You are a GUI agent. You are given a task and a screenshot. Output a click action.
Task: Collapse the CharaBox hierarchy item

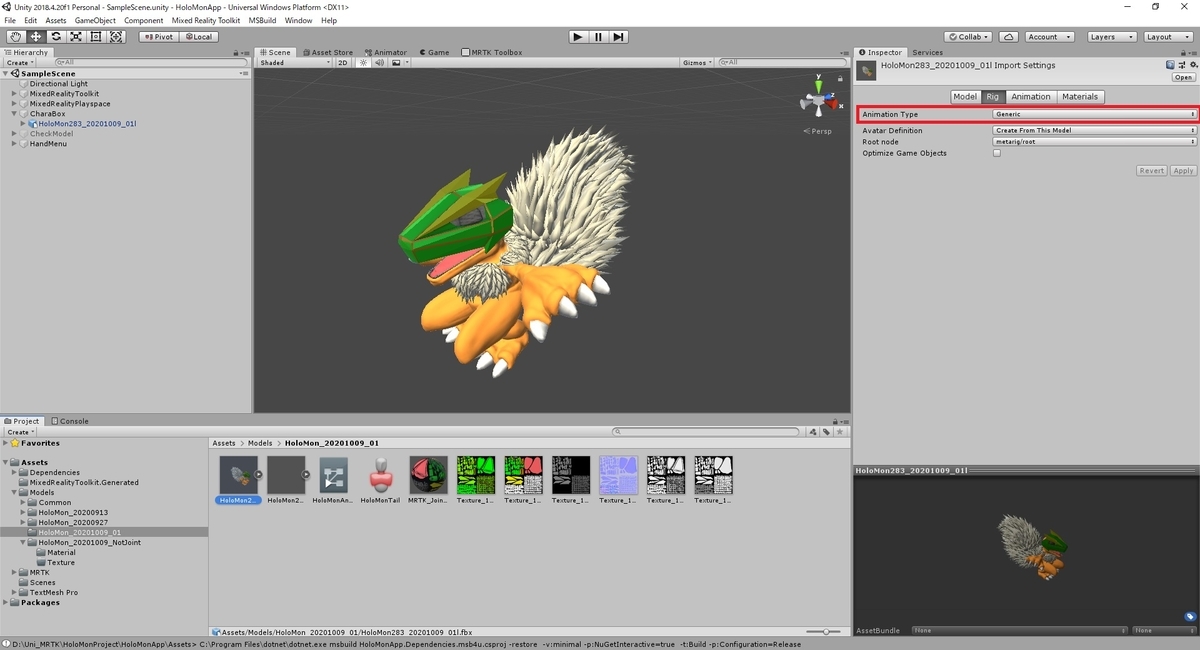pyautogui.click(x=14, y=114)
